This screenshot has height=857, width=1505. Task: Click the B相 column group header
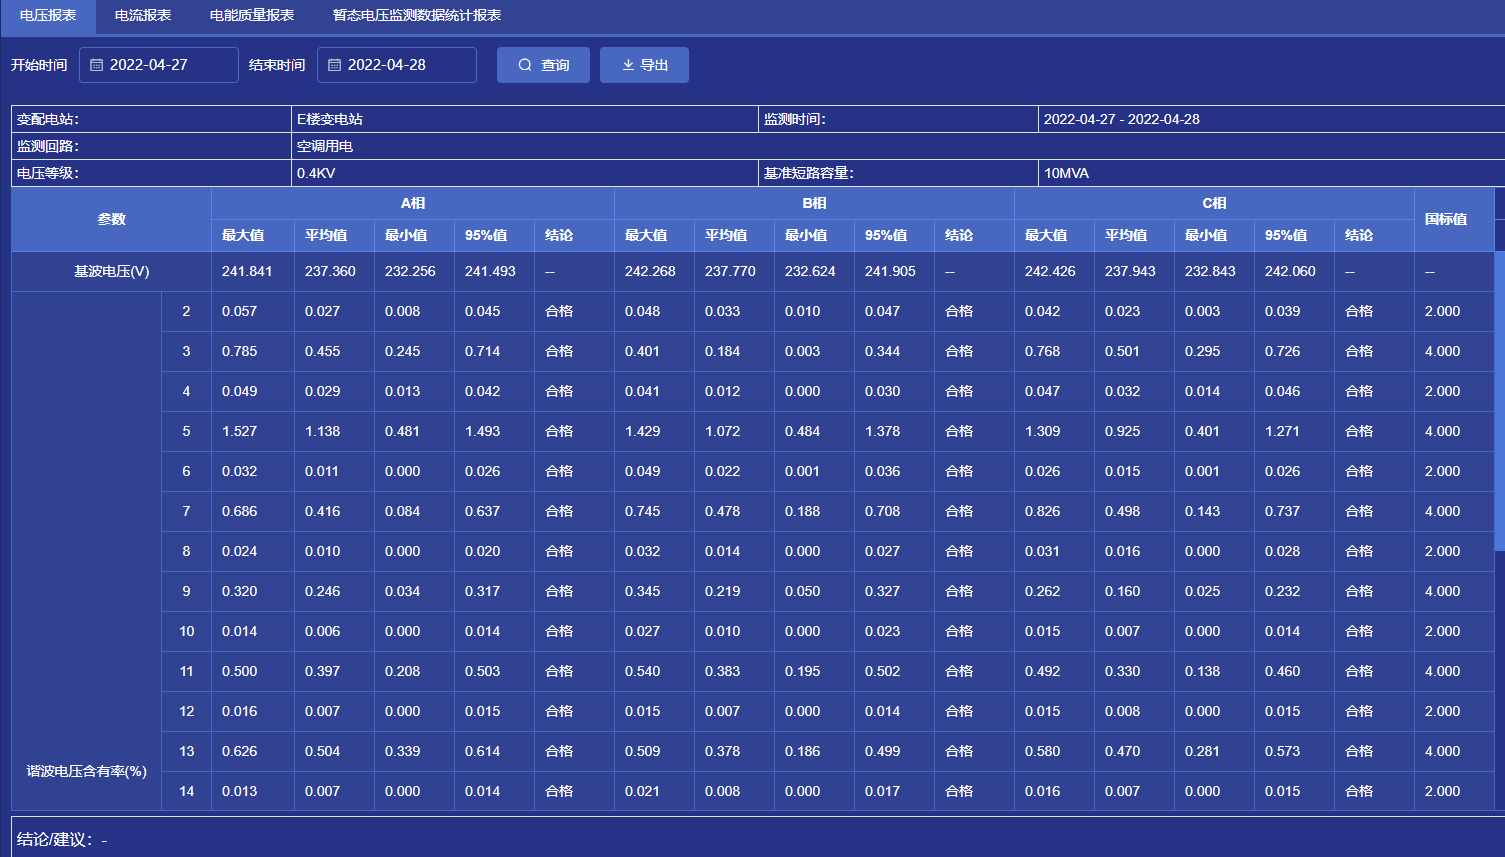814,203
